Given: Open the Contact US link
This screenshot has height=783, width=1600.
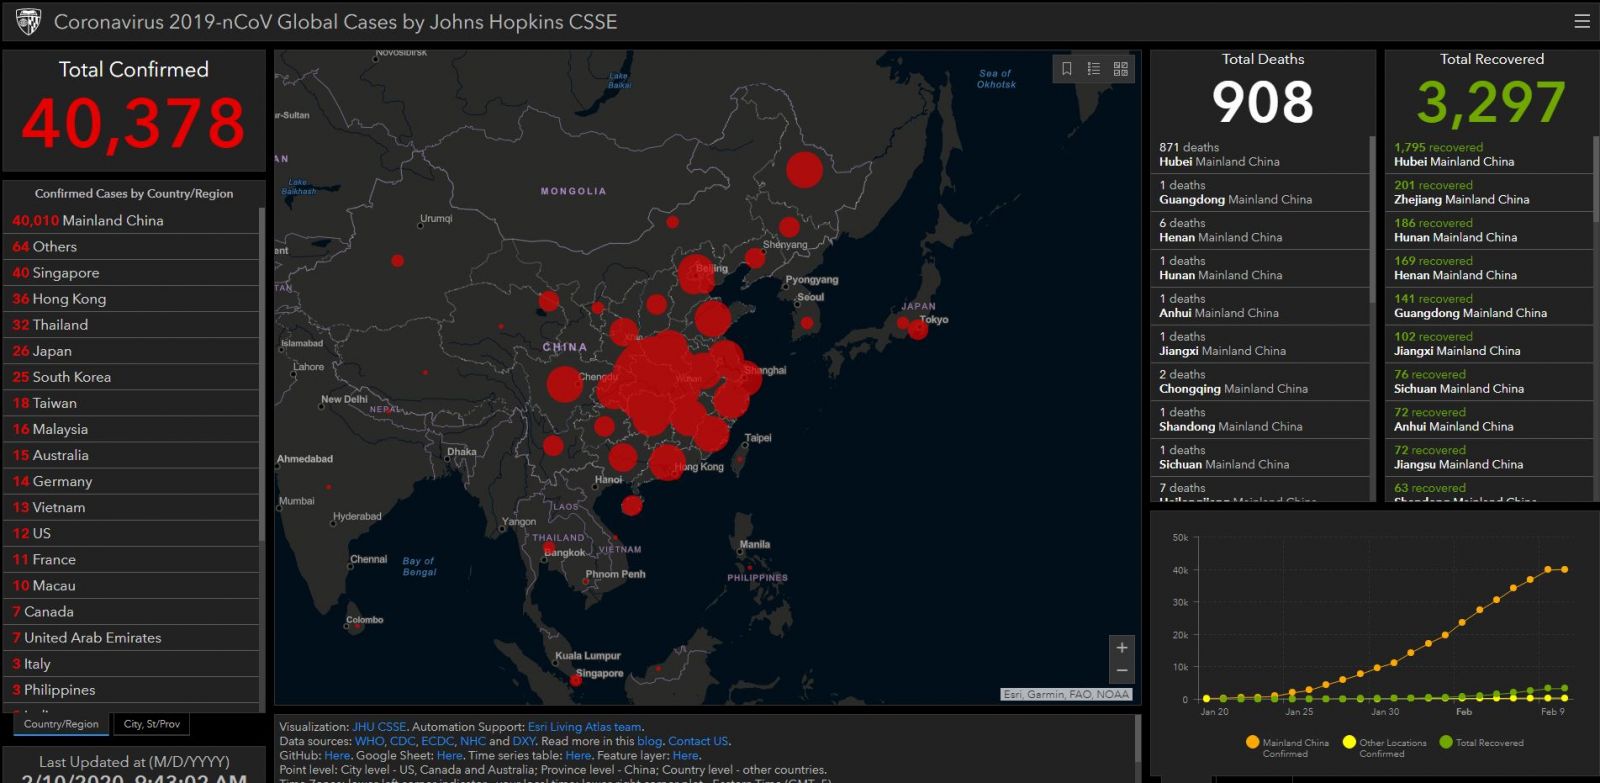Looking at the screenshot, I should (698, 741).
